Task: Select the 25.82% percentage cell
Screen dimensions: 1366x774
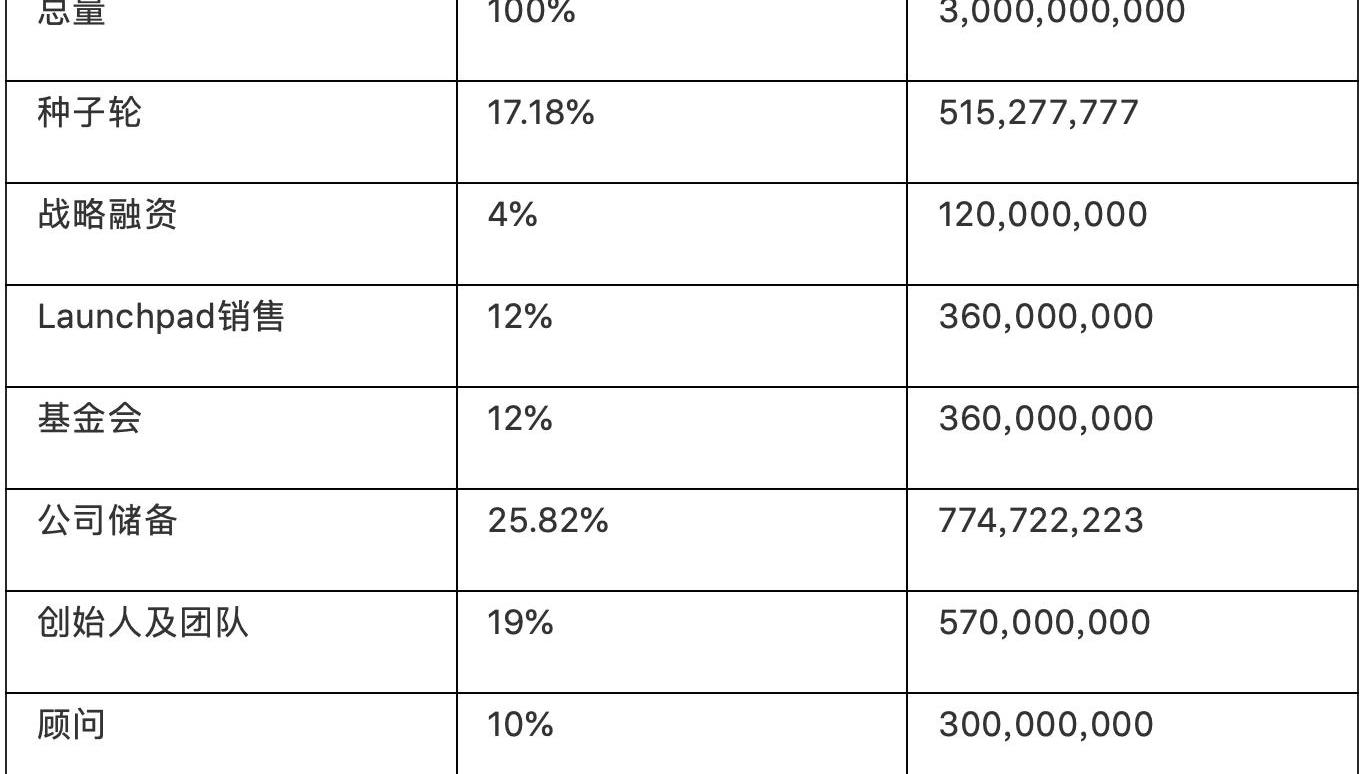Action: coord(548,521)
